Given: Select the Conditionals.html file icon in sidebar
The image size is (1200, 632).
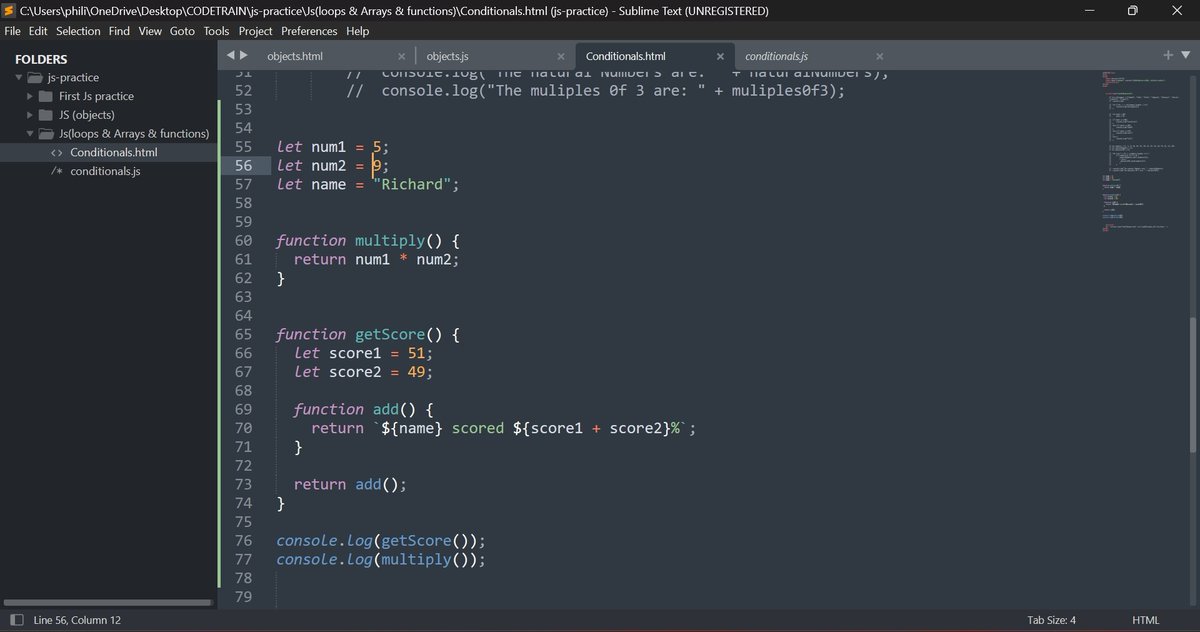Looking at the screenshot, I should (58, 152).
